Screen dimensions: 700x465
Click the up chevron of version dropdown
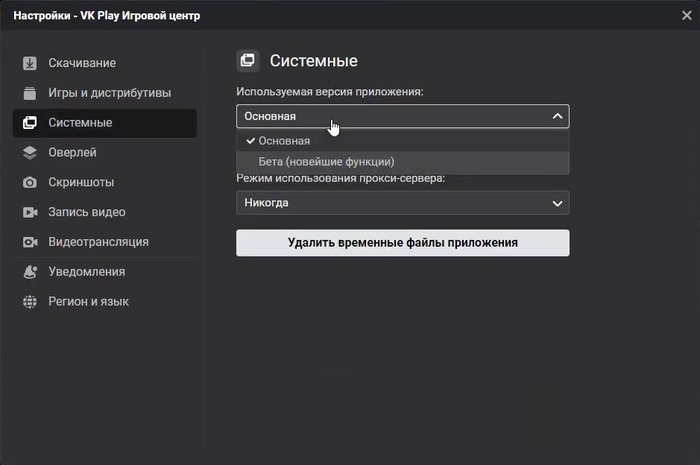(x=557, y=116)
